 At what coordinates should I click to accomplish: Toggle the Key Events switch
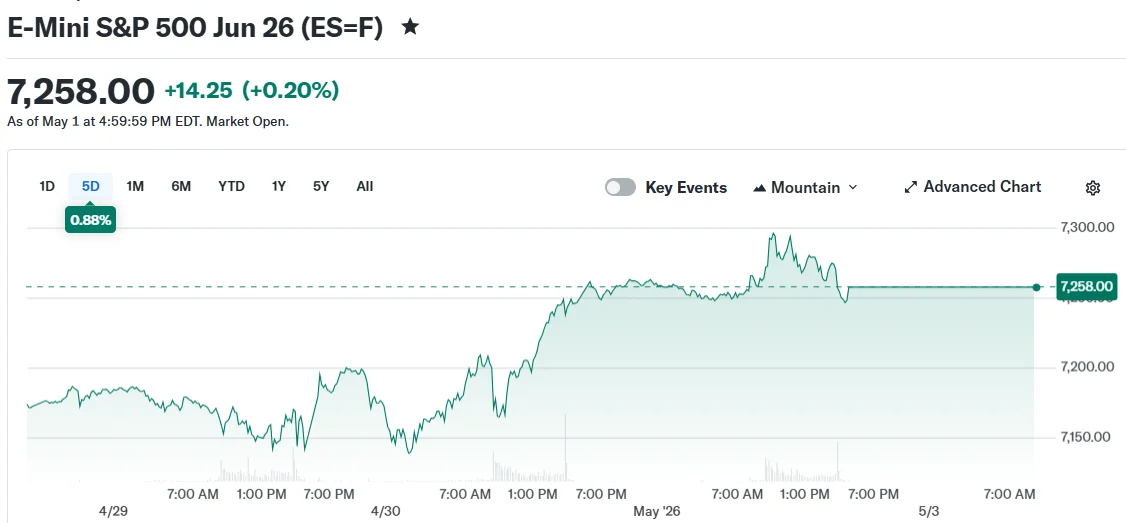click(620, 188)
